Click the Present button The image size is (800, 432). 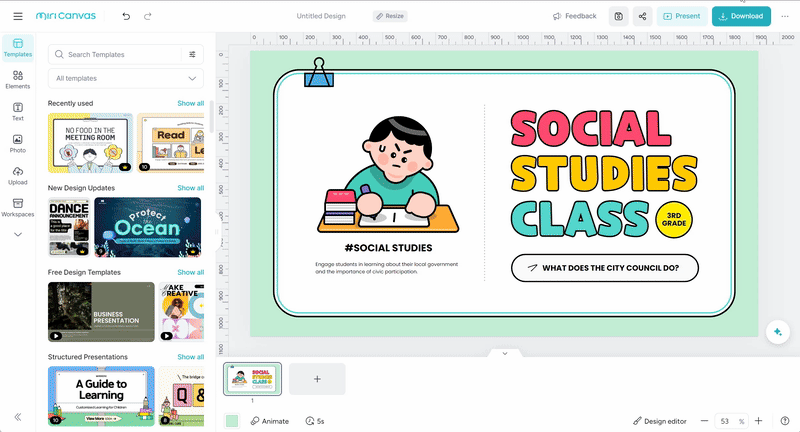tap(682, 16)
